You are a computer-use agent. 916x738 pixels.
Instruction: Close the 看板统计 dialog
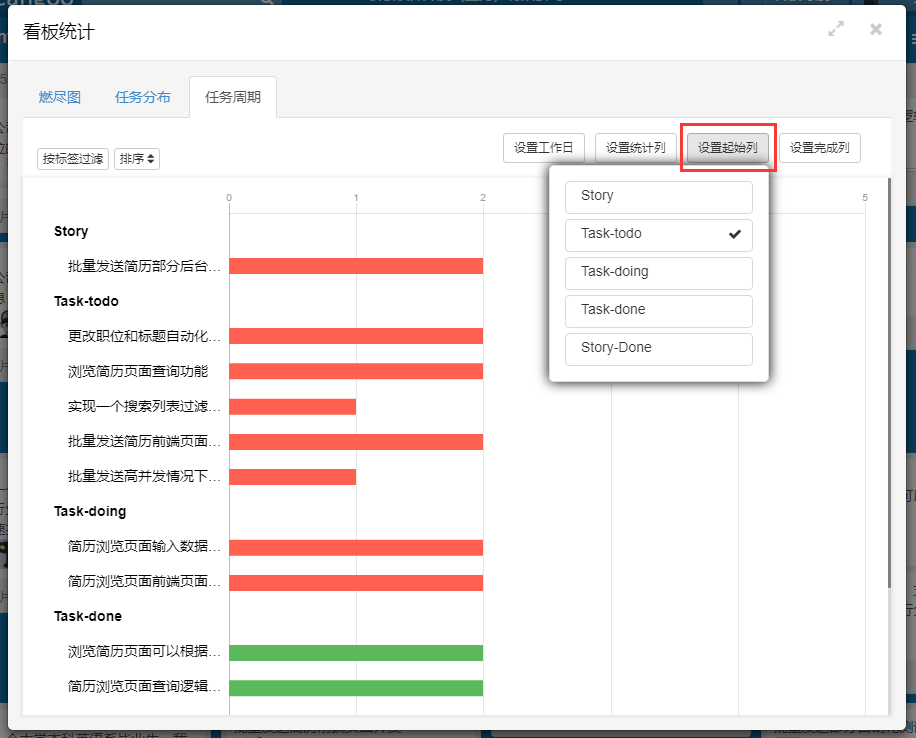coord(876,30)
